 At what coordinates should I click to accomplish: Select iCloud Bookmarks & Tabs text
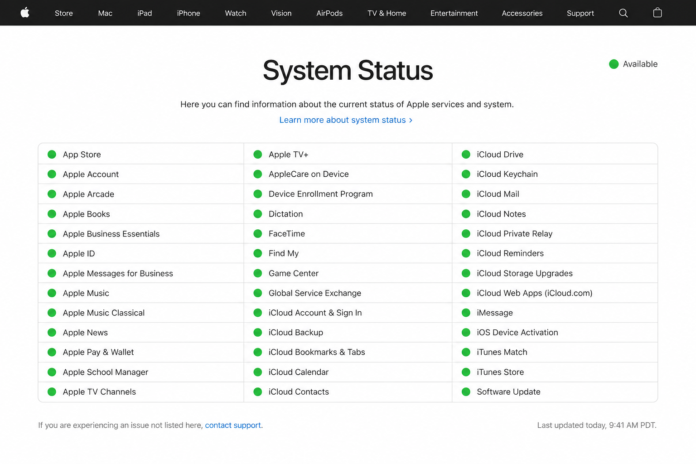coord(316,352)
